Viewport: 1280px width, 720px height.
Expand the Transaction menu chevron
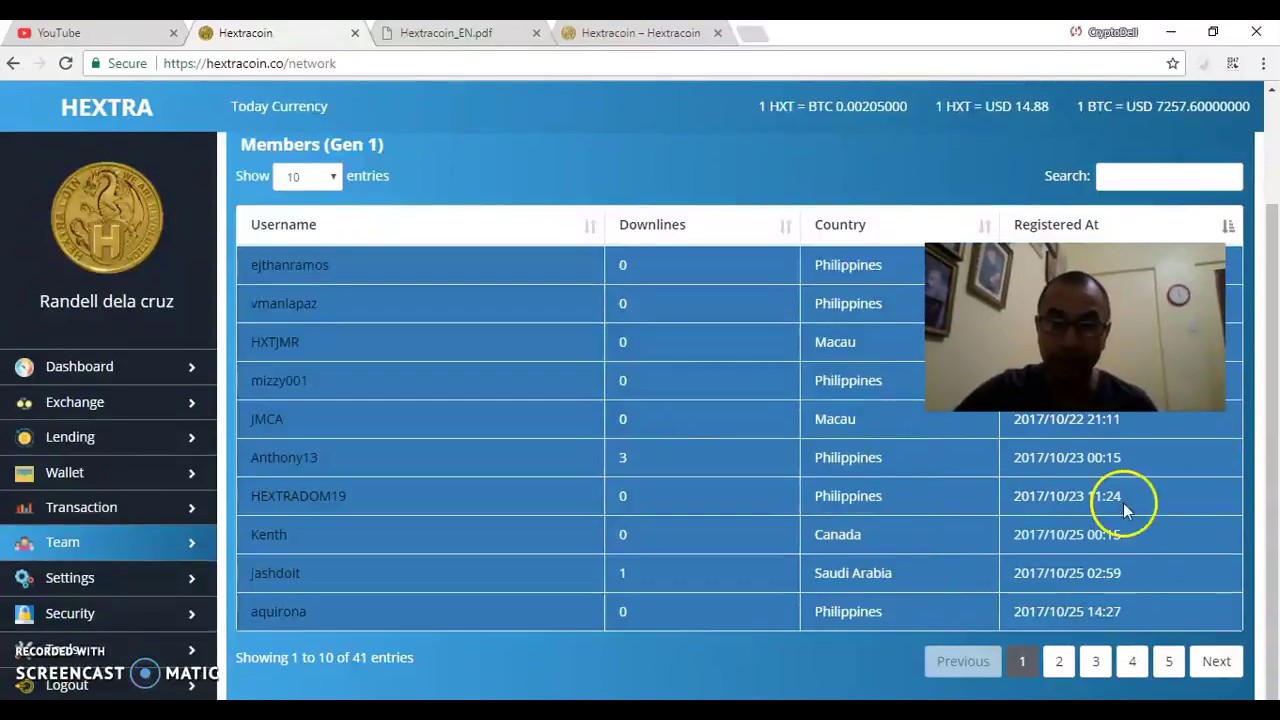[x=191, y=508]
